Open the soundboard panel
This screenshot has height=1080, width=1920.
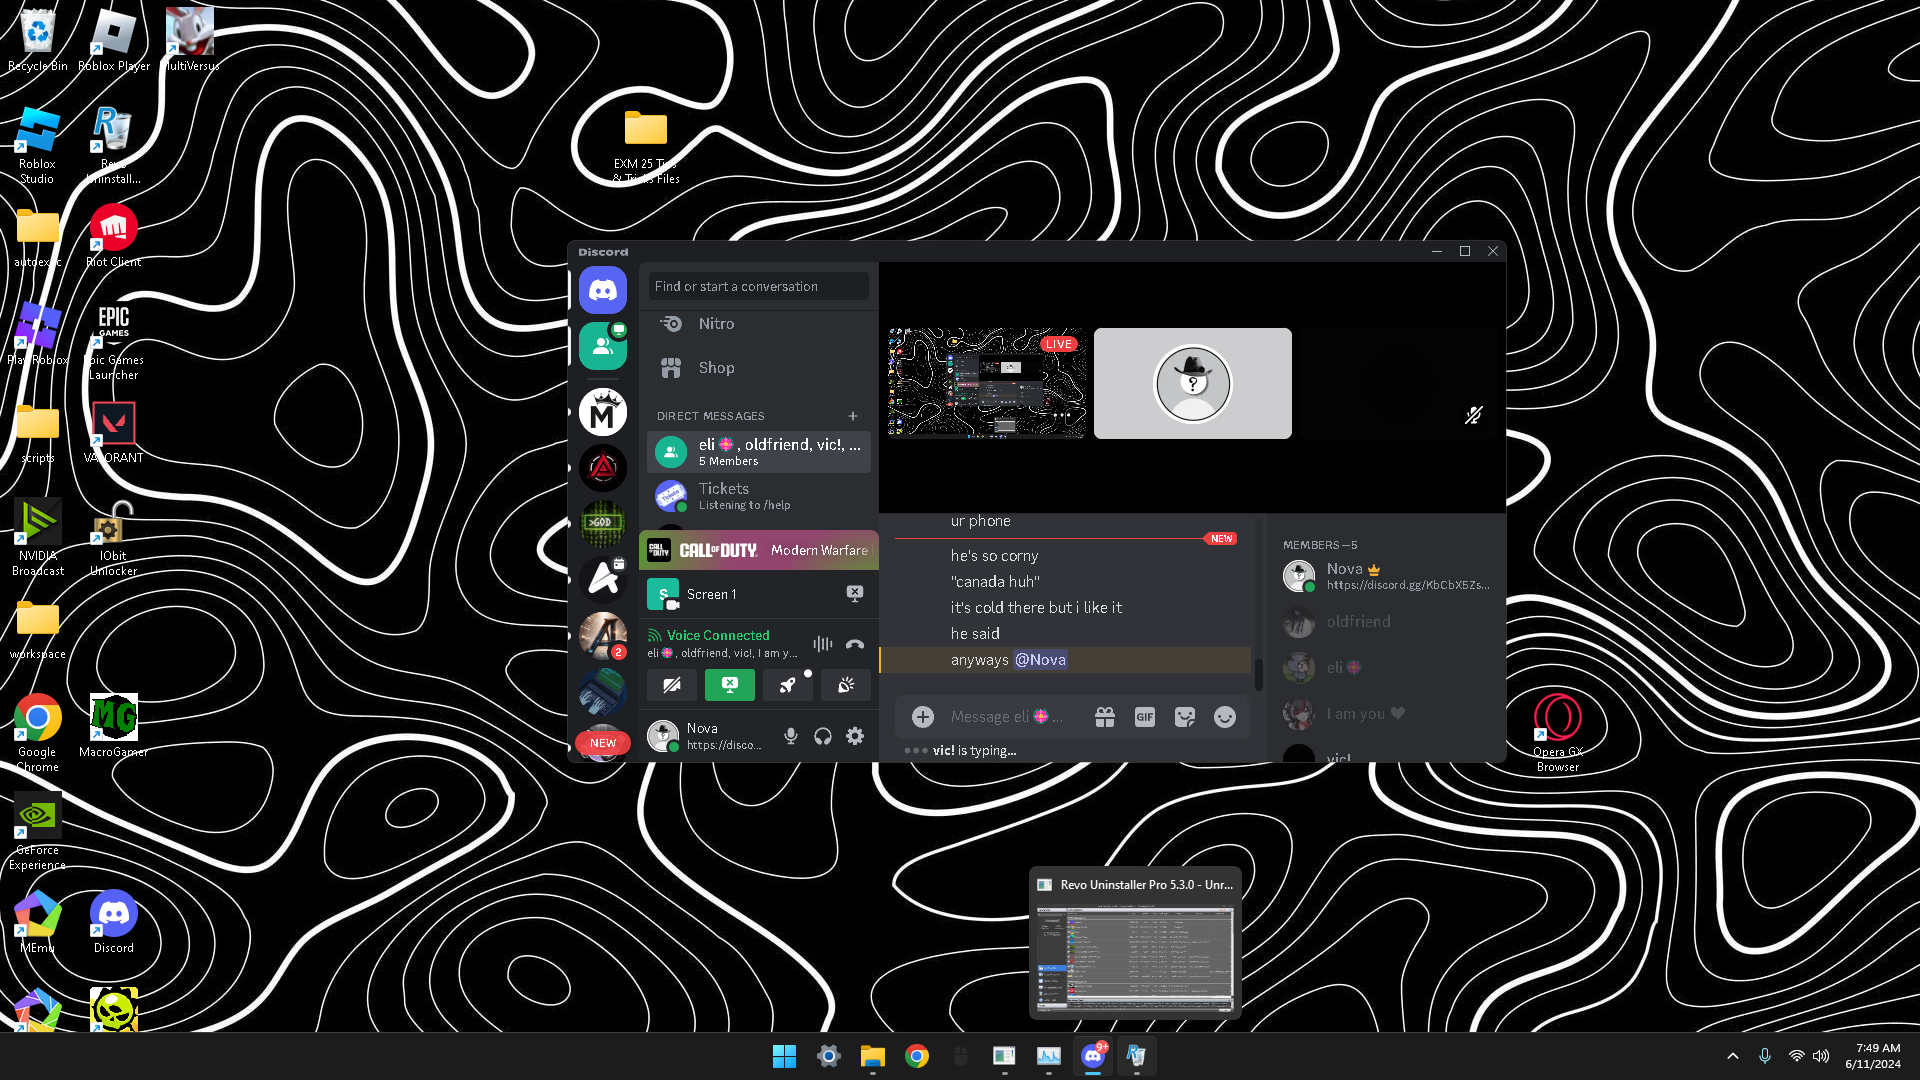846,685
